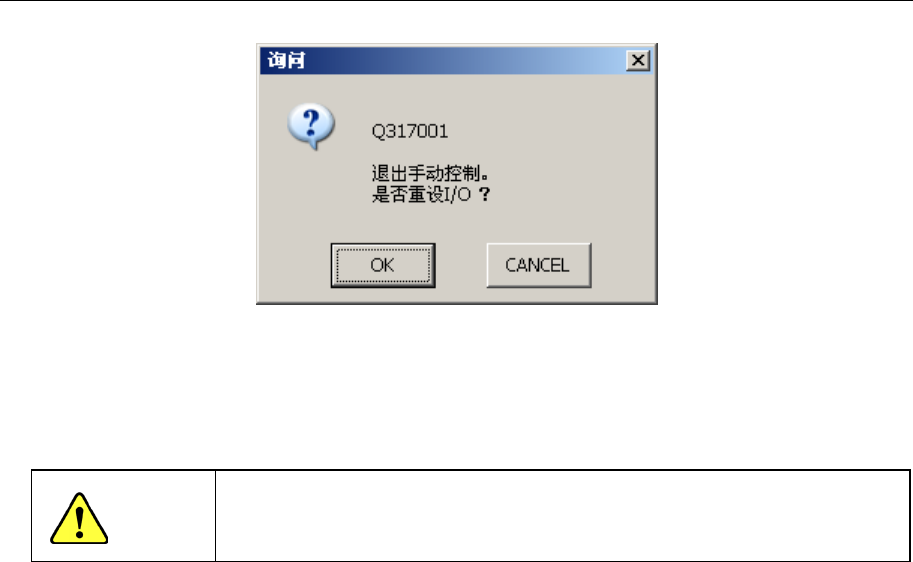
Task: Click the blue gradient dialog title bar
Action: pos(457,61)
